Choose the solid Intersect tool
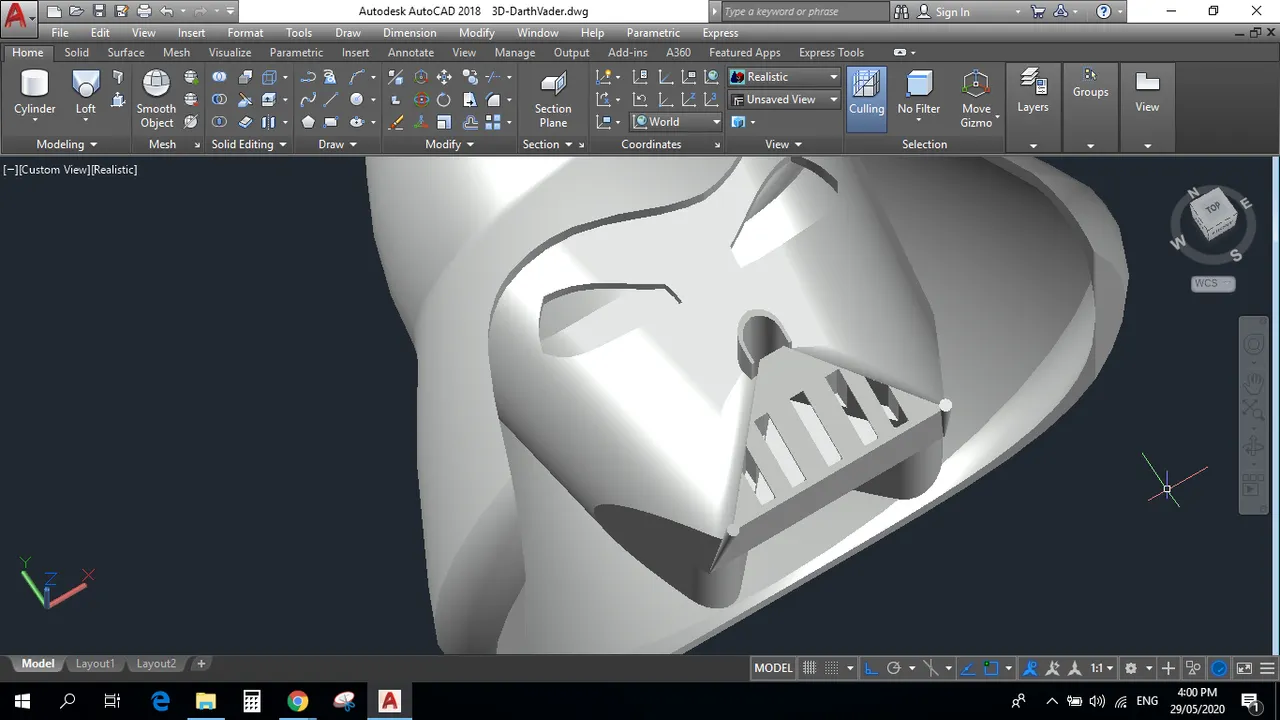 pos(219,122)
